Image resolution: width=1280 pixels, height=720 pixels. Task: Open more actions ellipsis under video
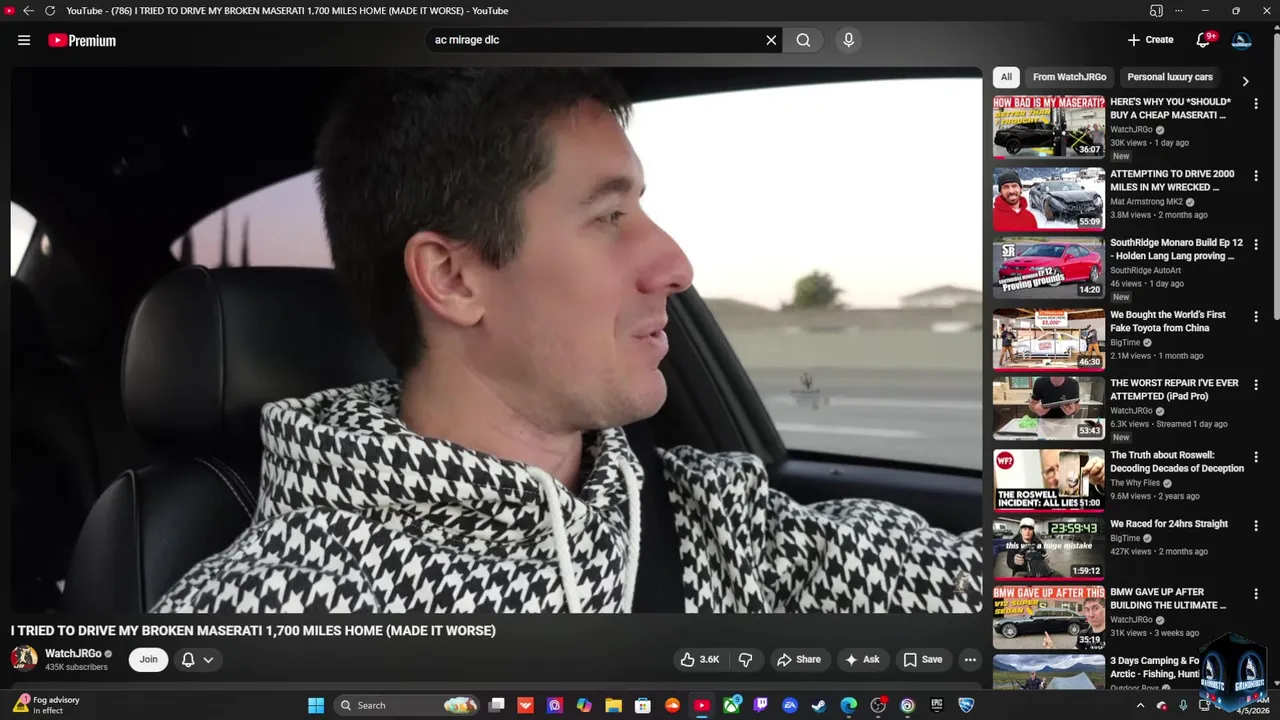969,660
